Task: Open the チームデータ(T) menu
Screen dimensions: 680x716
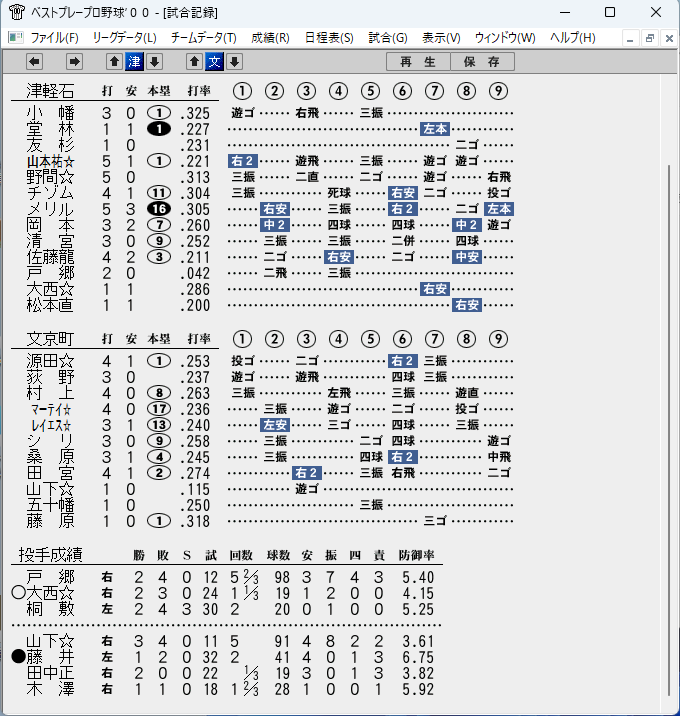Action: (x=204, y=37)
